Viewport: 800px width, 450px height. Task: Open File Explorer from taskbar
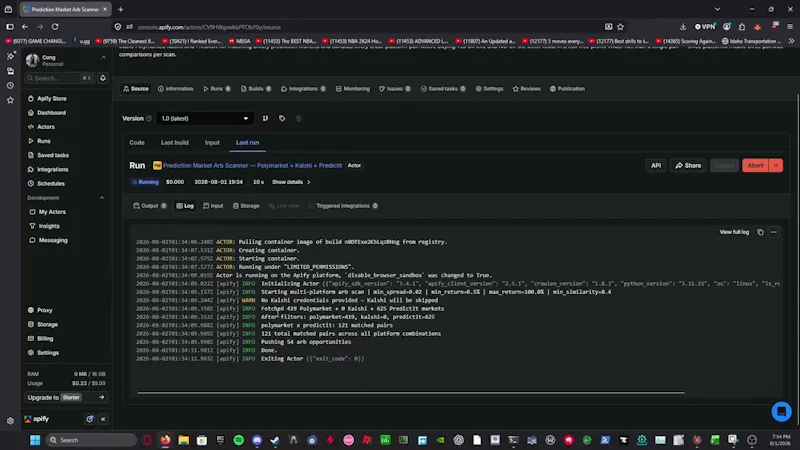(184, 440)
